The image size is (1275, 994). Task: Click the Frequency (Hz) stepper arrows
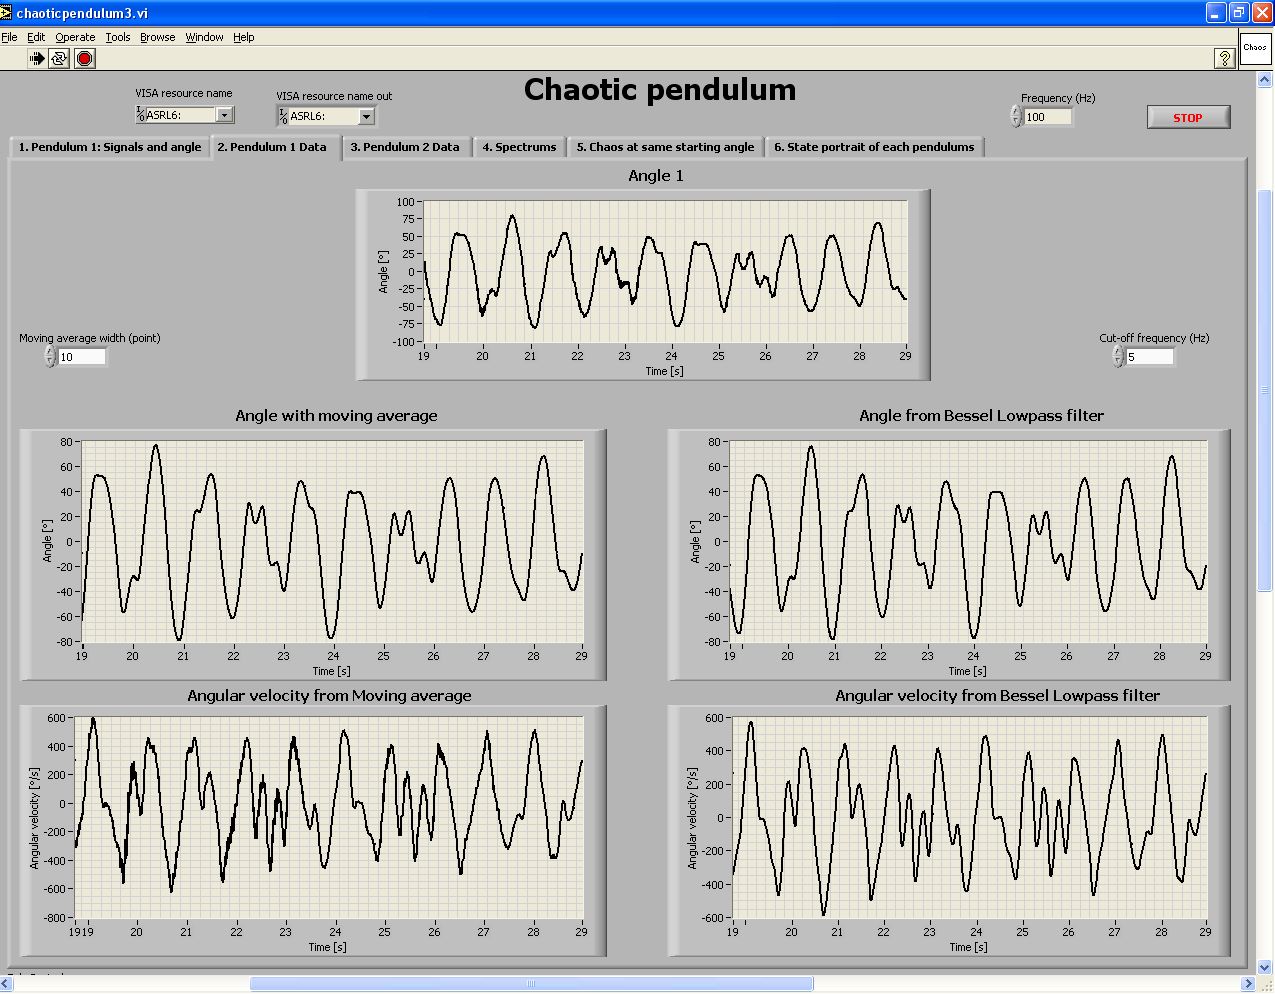point(1016,117)
